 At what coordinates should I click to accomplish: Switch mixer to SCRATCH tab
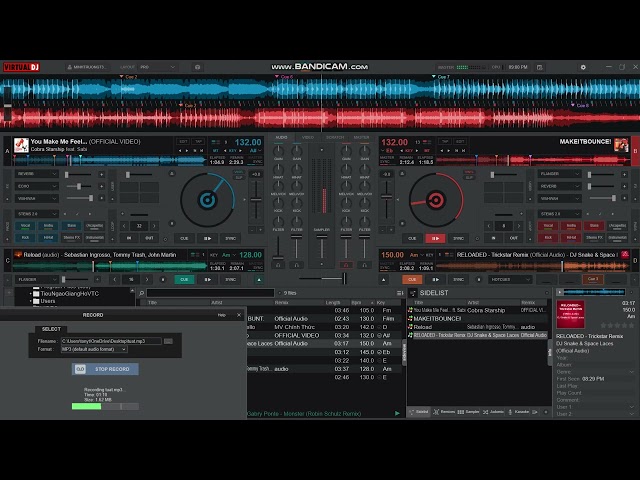(x=335, y=138)
